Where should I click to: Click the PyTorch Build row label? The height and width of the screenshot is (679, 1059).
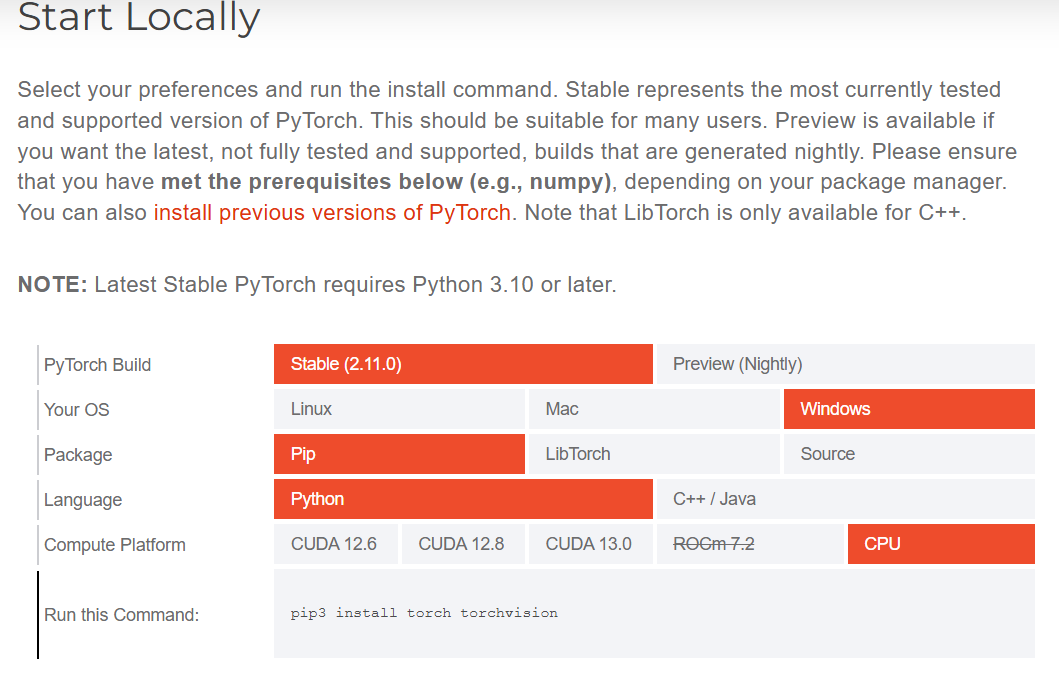[98, 365]
